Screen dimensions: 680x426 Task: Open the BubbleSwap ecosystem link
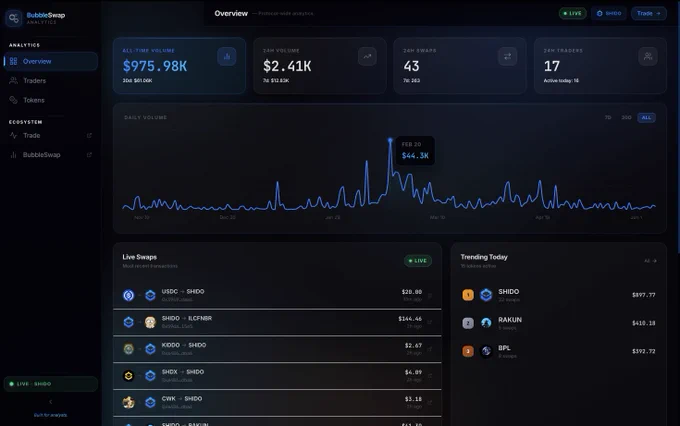click(51, 155)
